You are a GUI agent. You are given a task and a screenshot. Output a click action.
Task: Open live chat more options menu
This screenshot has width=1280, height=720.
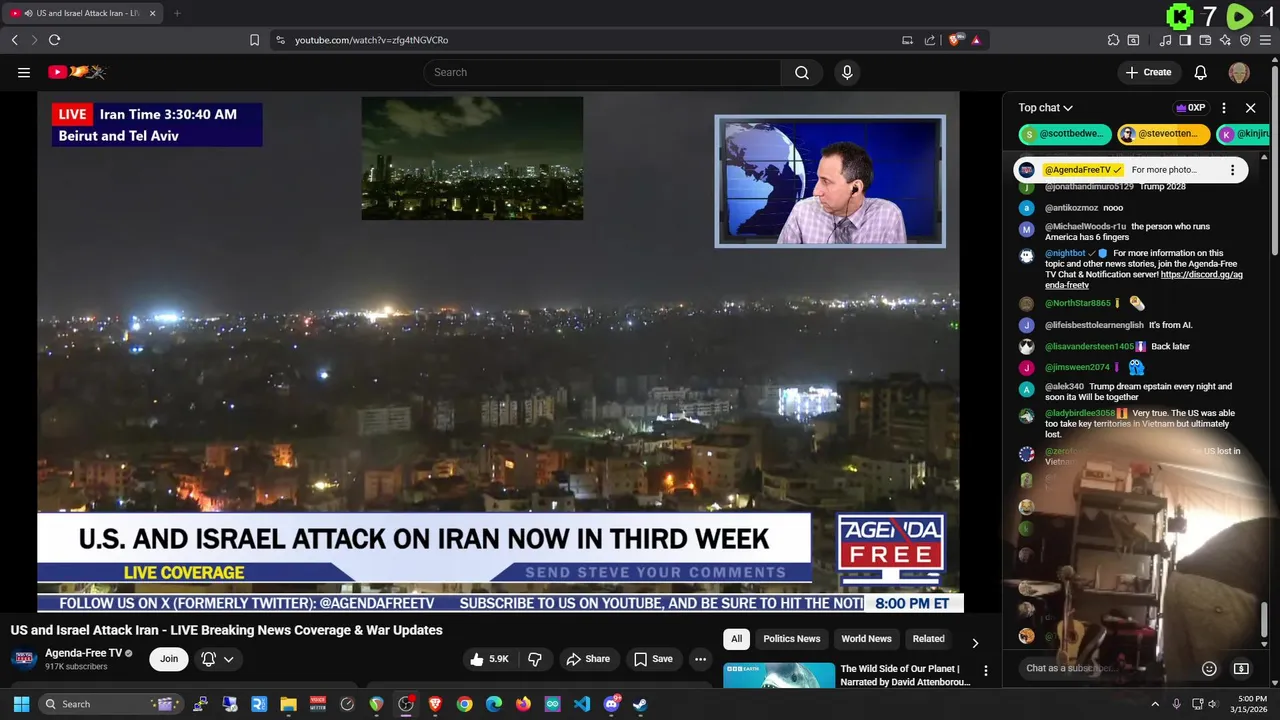tap(1224, 108)
